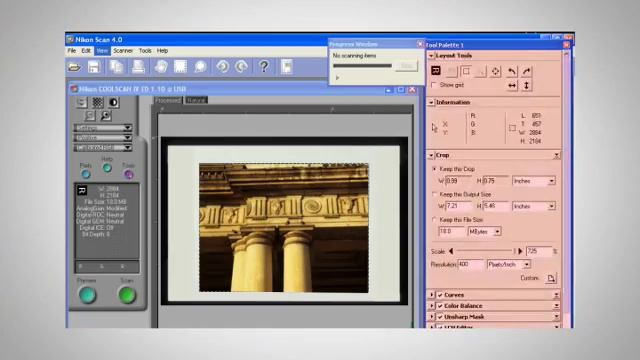This screenshot has height=360, width=640.
Task: Flip image horizontally in Layout Tools
Action: coord(512,85)
